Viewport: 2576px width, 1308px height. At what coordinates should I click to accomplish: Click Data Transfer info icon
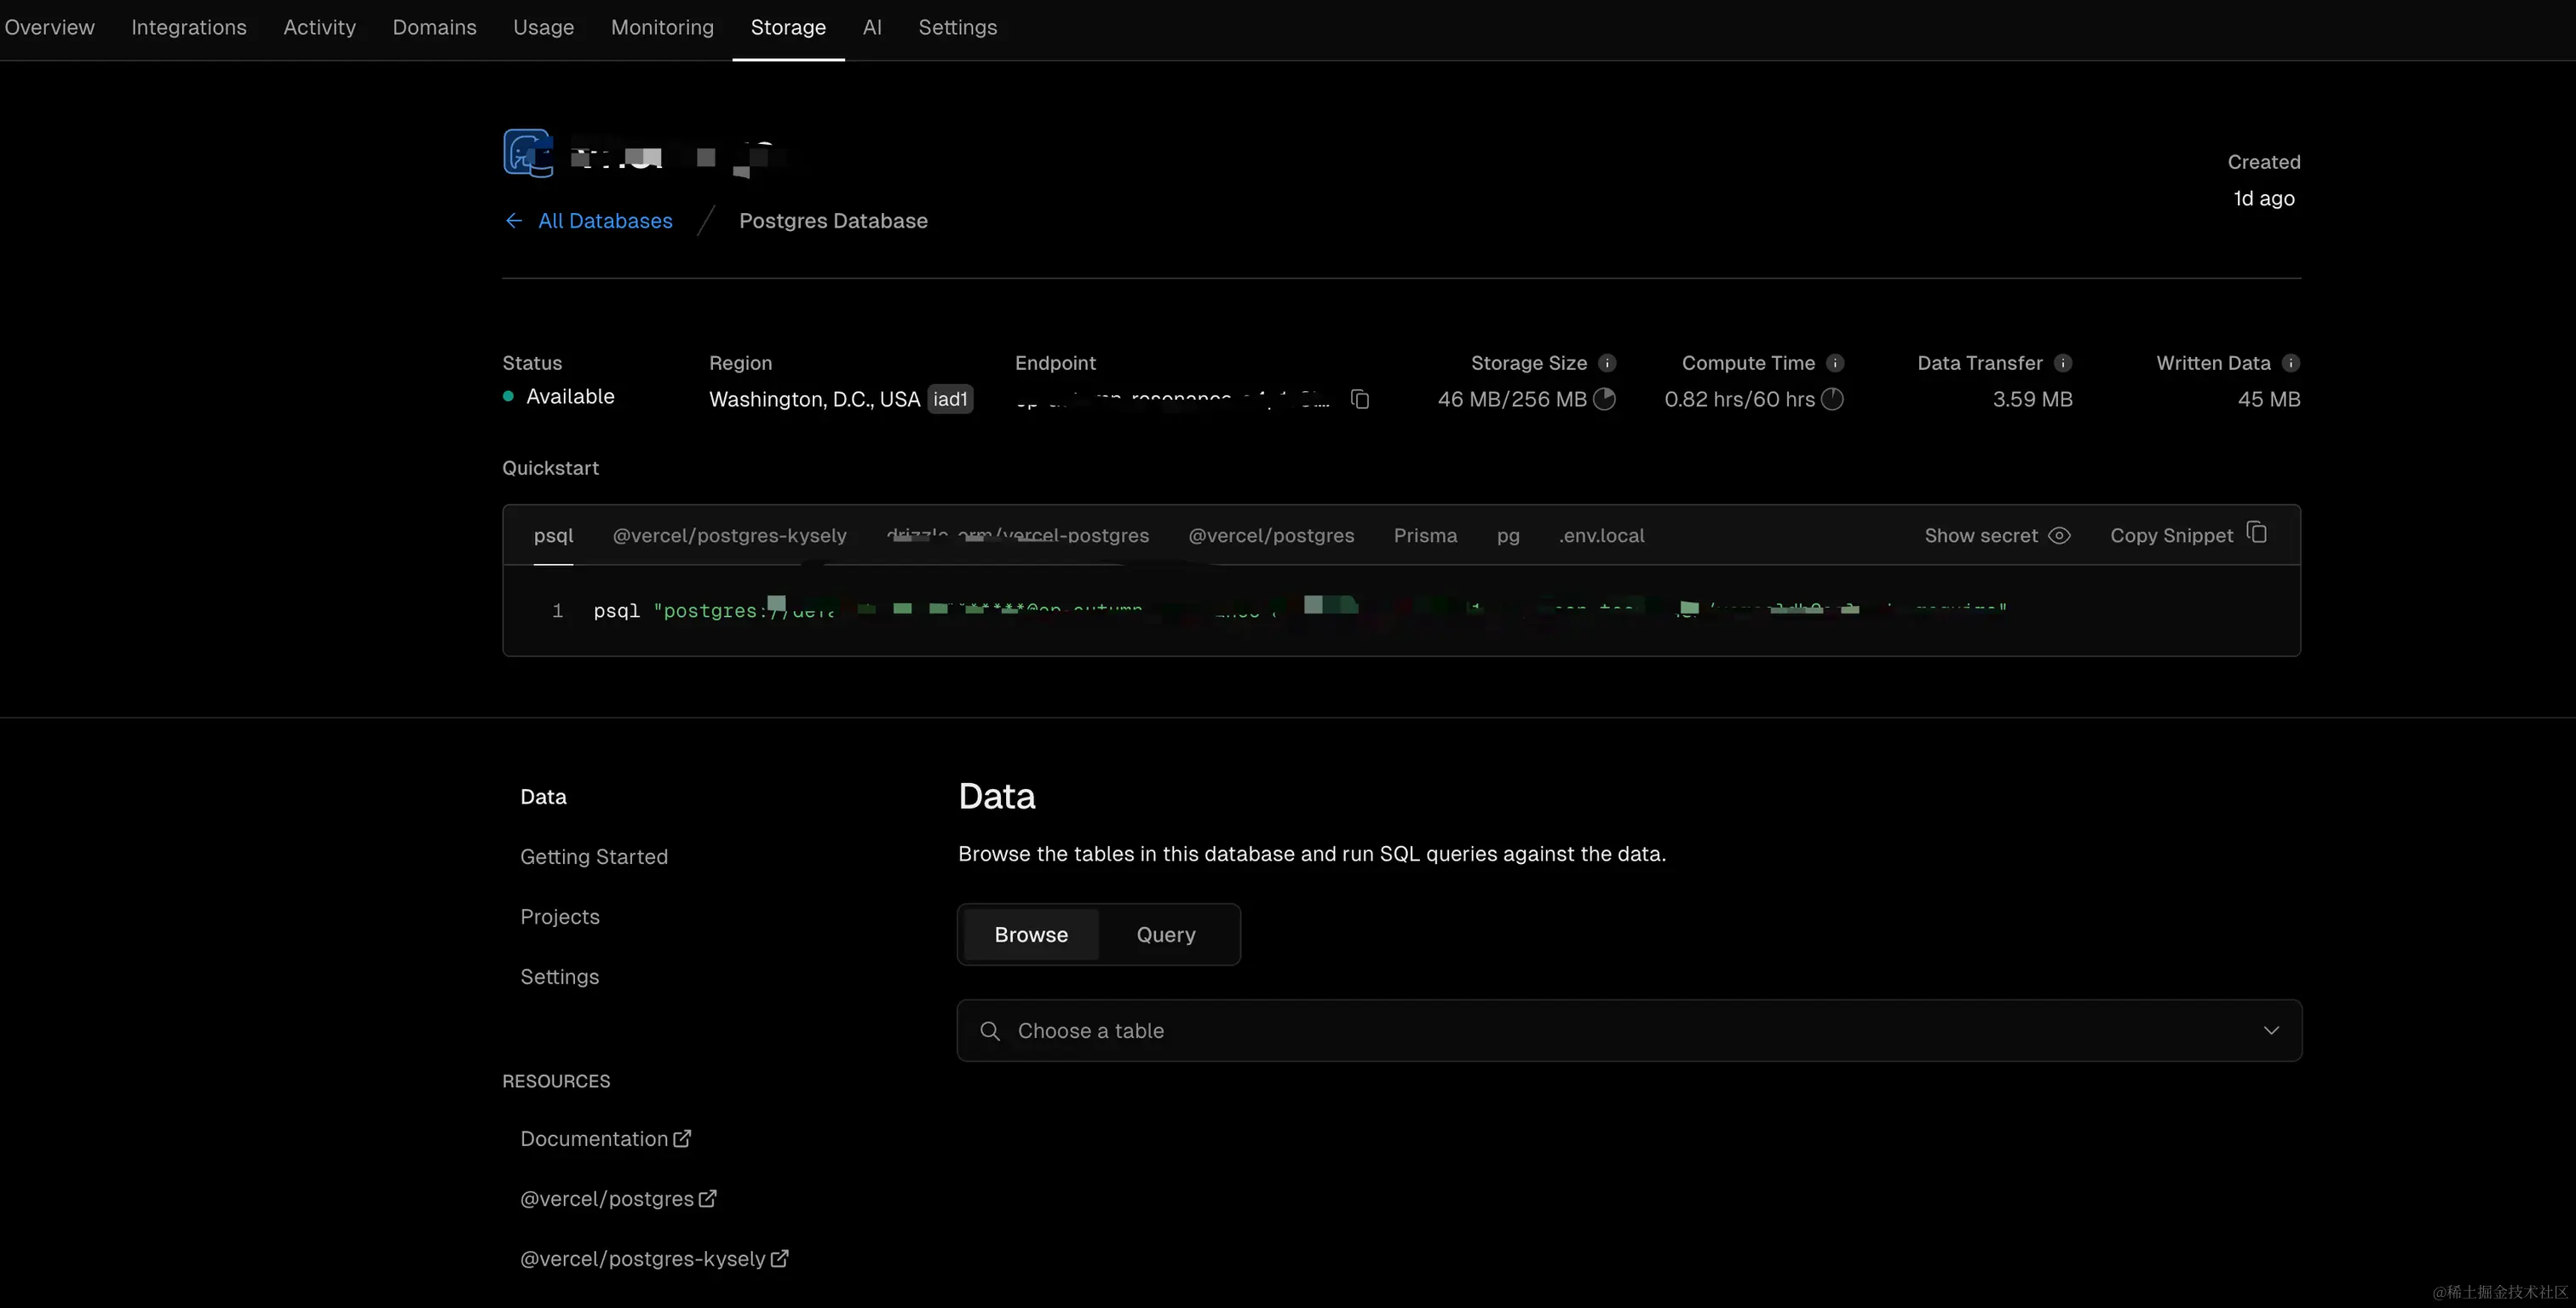[2062, 363]
